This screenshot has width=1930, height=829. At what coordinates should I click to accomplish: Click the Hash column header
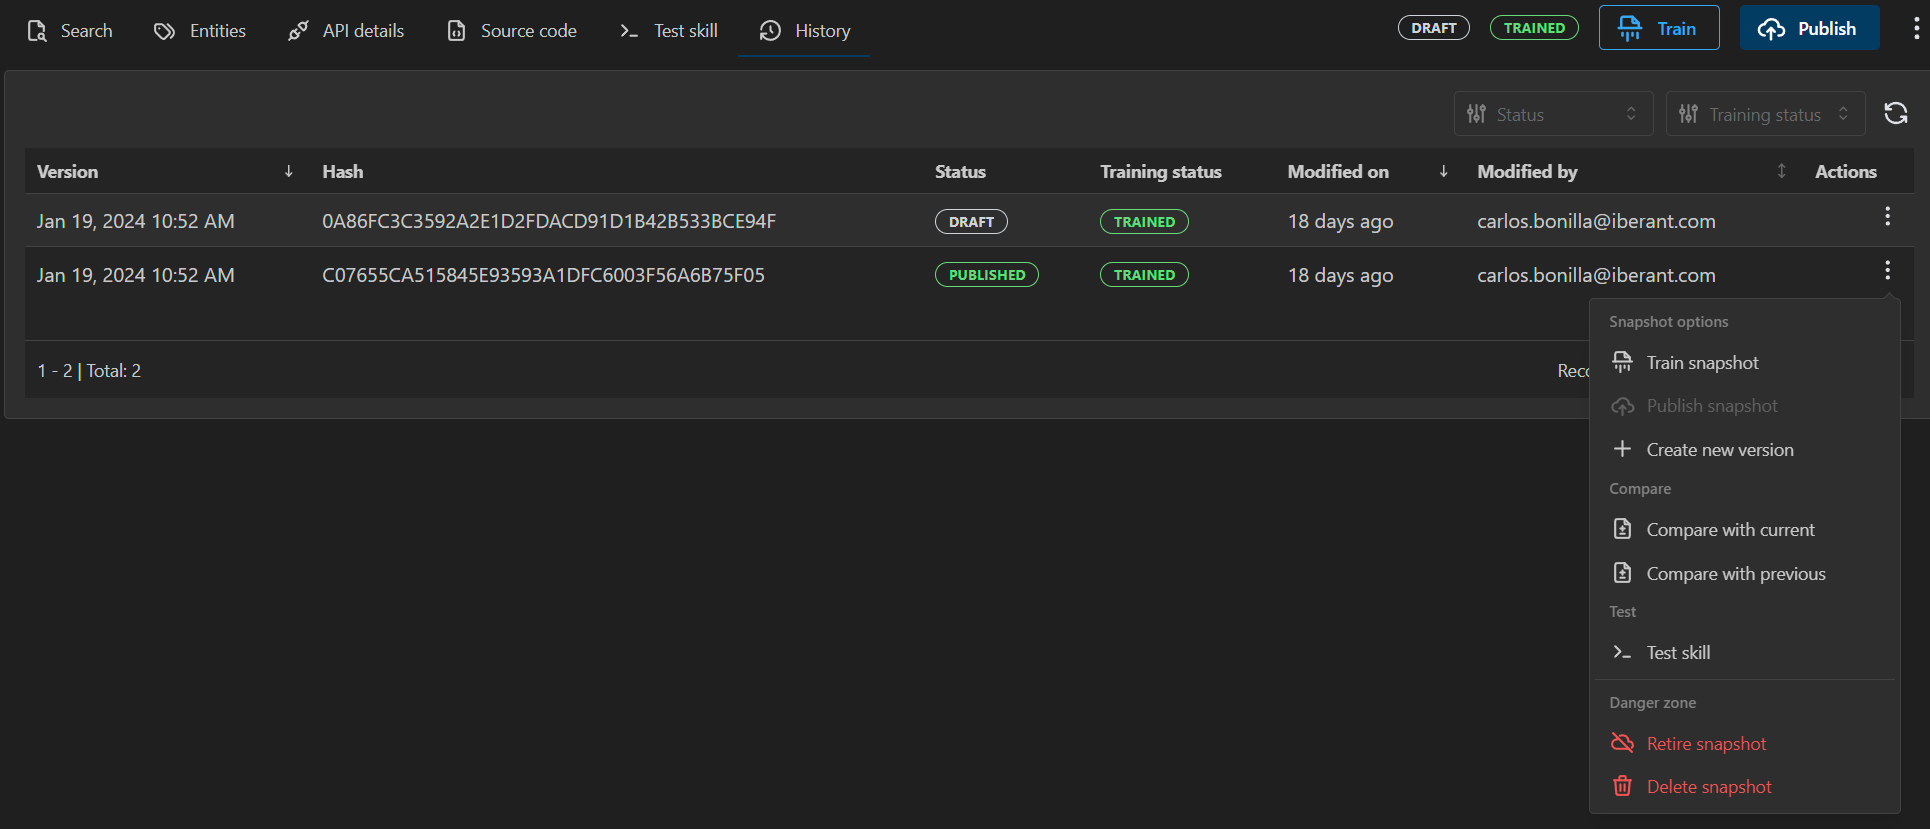[342, 171]
